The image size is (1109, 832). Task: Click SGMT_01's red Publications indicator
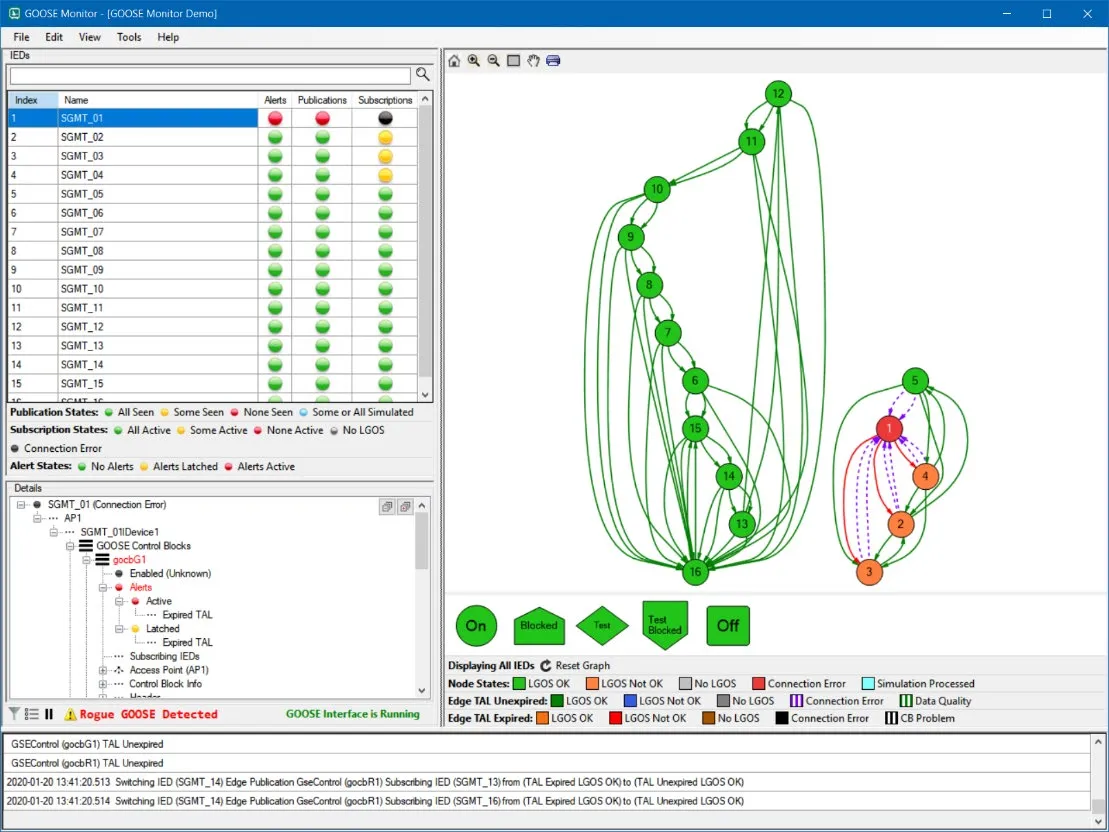pyautogui.click(x=323, y=119)
